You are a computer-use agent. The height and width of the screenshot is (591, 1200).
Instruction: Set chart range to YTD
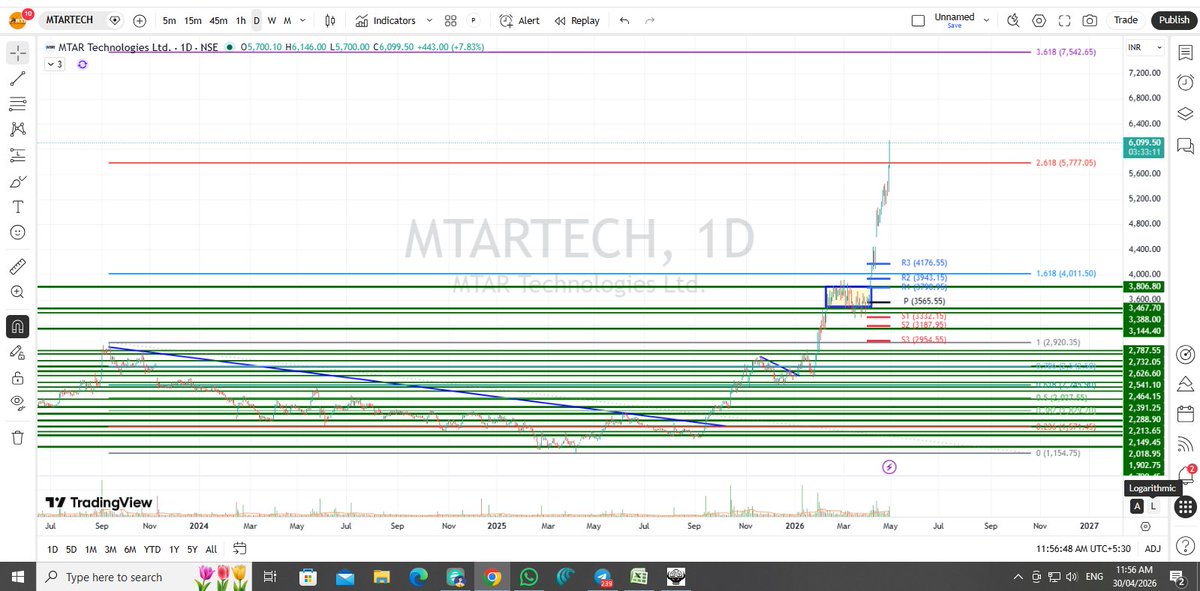coord(153,549)
